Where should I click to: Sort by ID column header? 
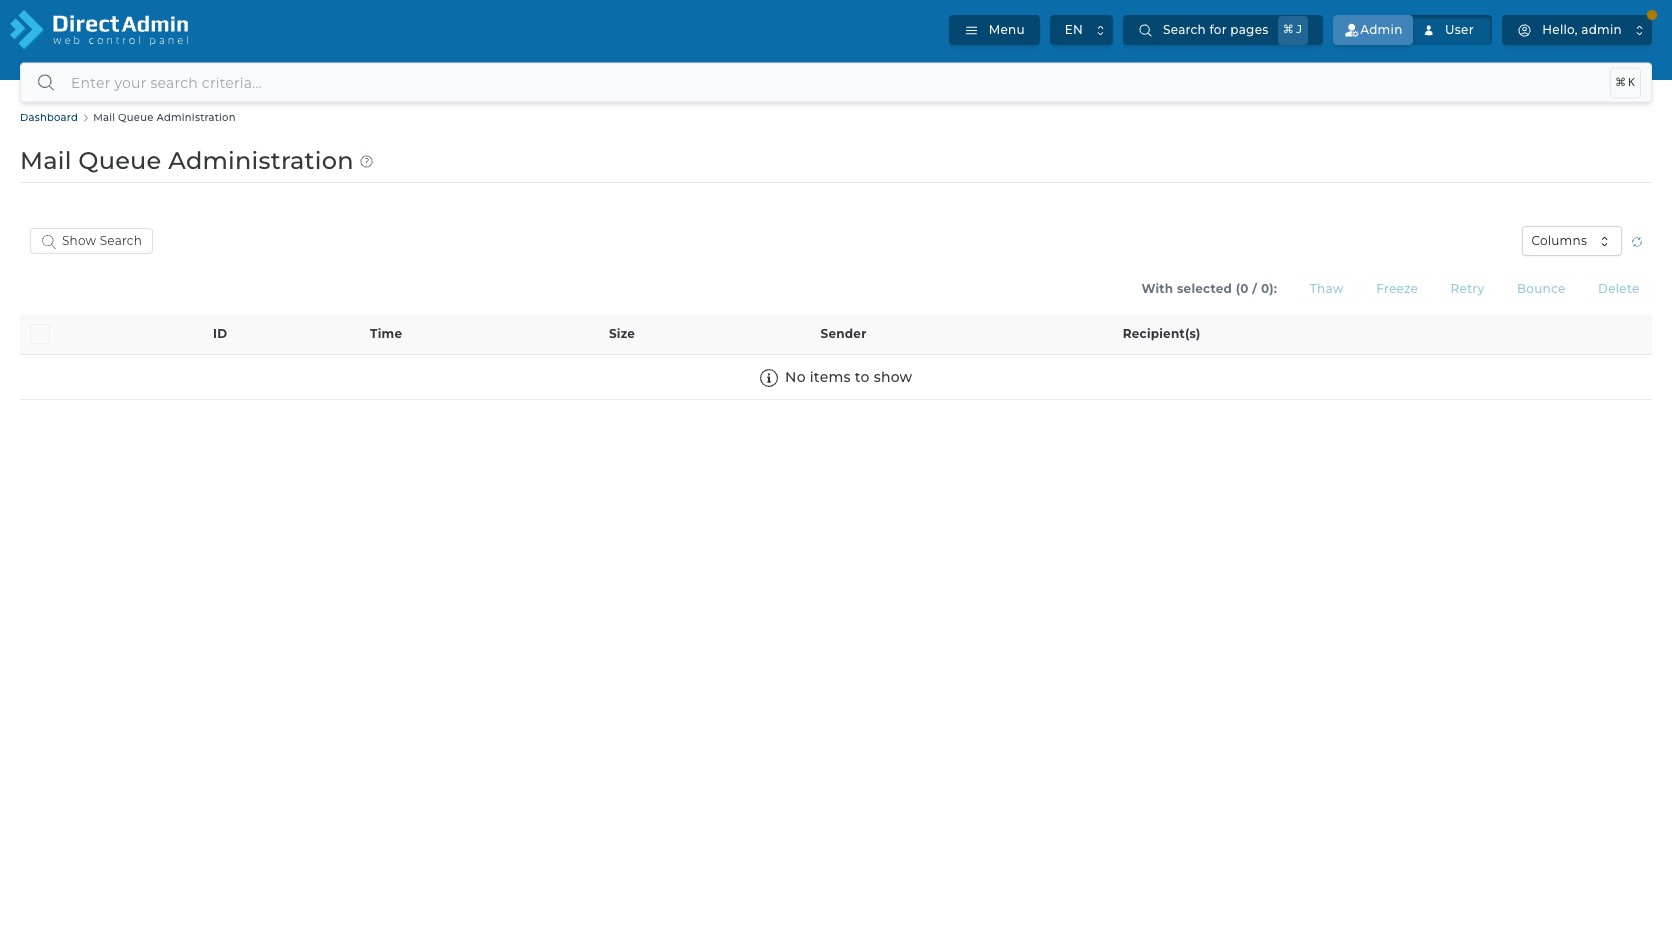(x=220, y=334)
